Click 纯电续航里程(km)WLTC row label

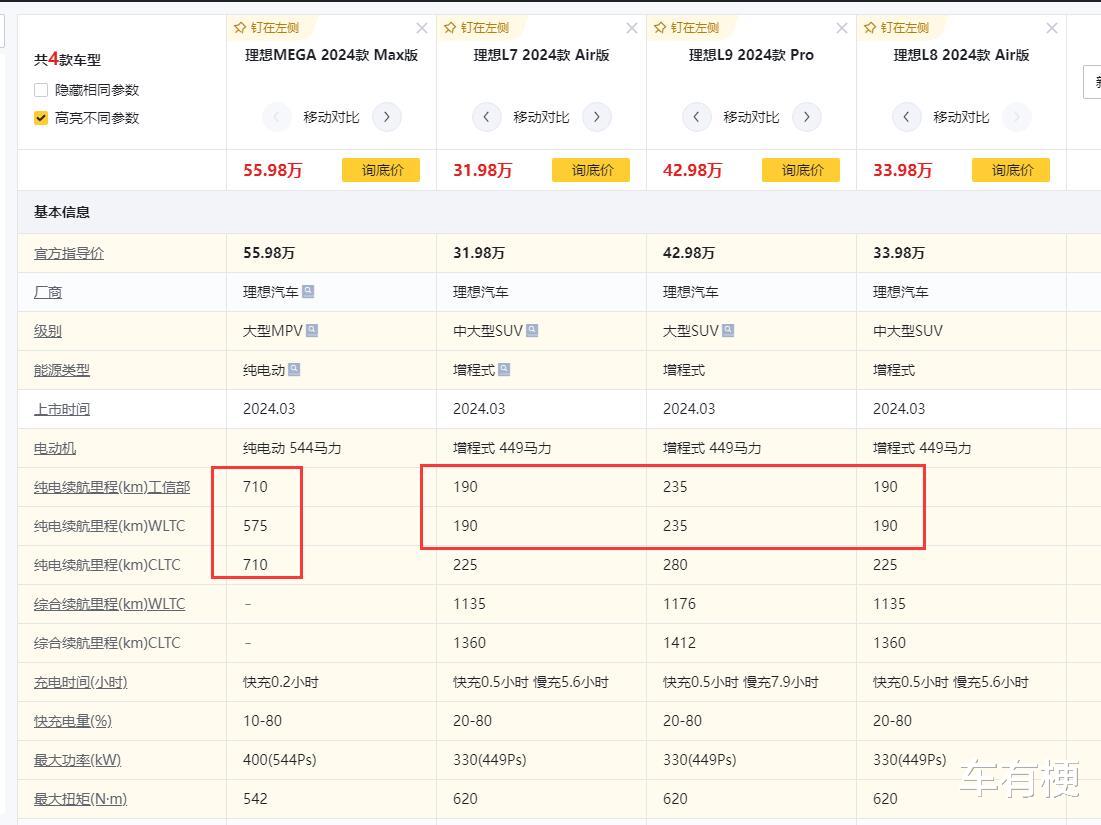pyautogui.click(x=110, y=526)
